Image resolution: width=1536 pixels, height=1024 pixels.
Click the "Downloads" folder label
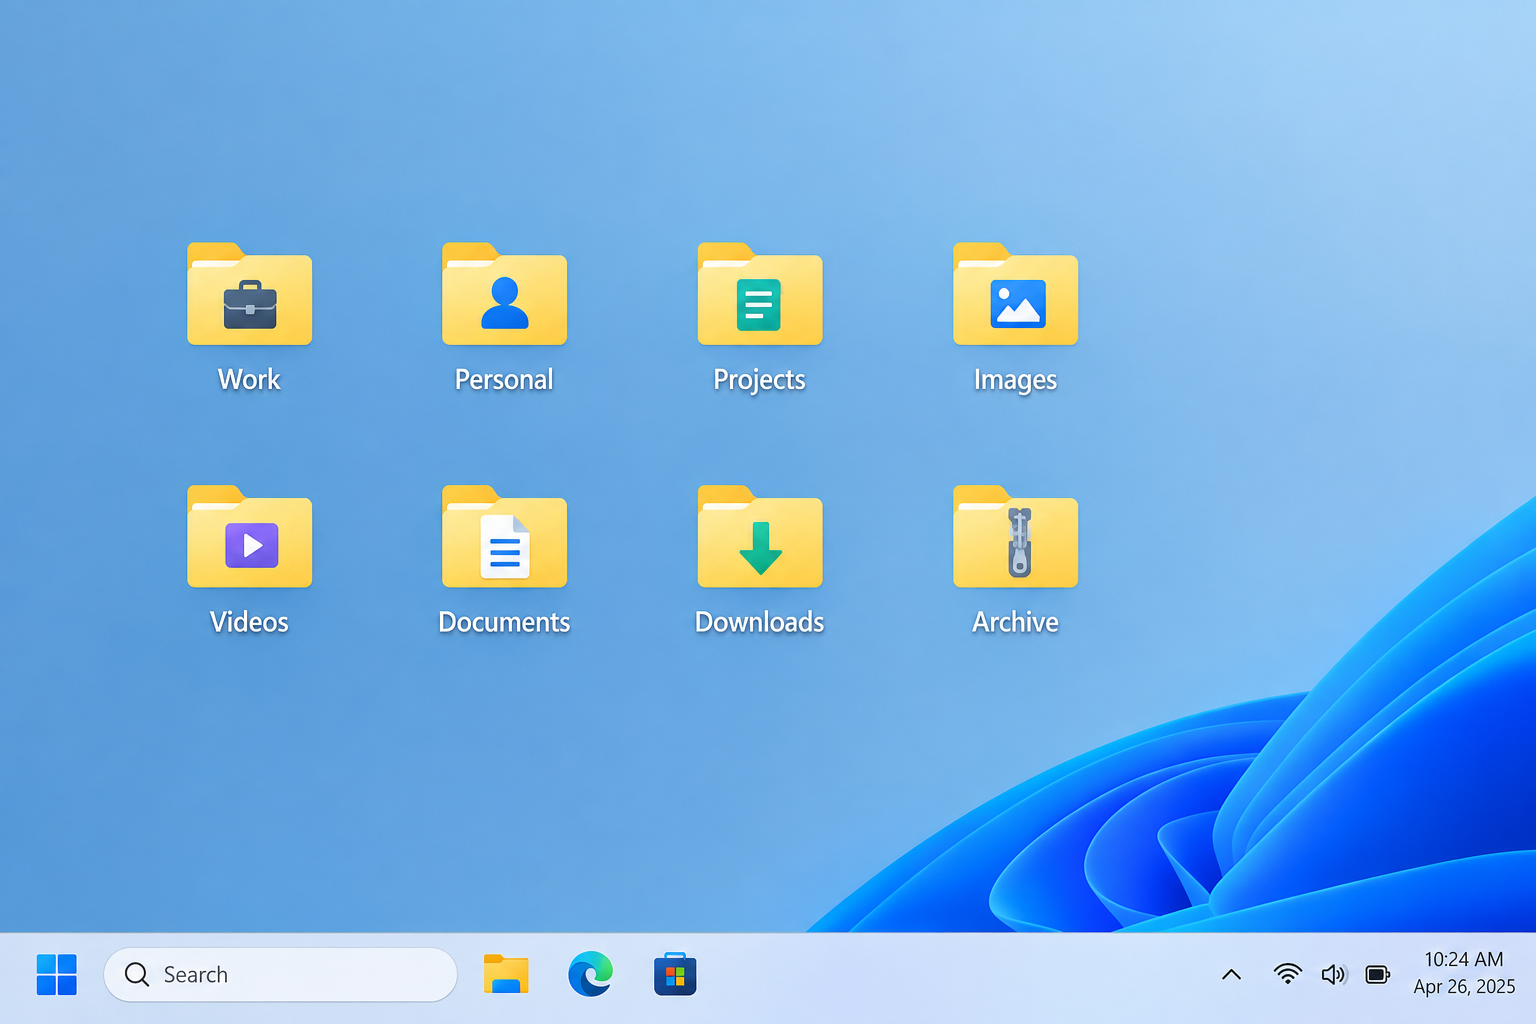(x=760, y=622)
